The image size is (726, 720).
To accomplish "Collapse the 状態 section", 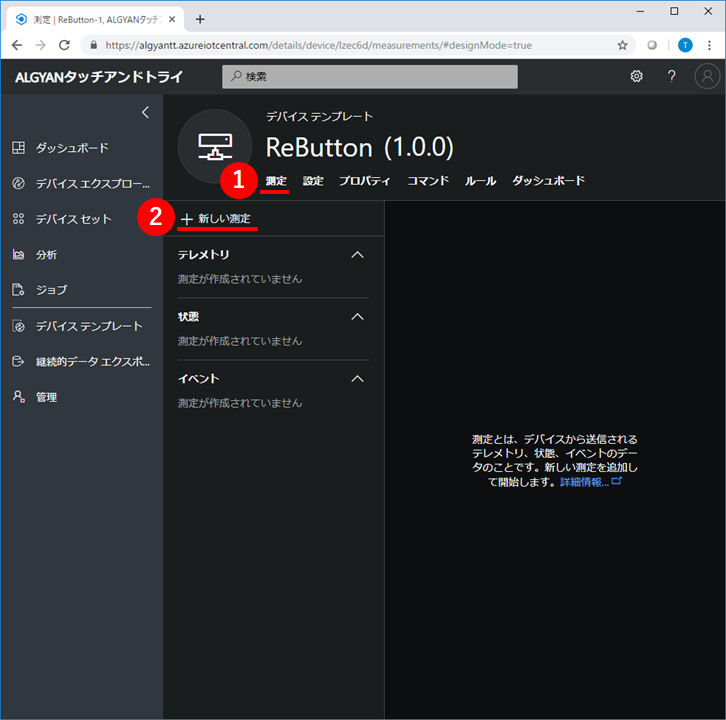I will 357,317.
